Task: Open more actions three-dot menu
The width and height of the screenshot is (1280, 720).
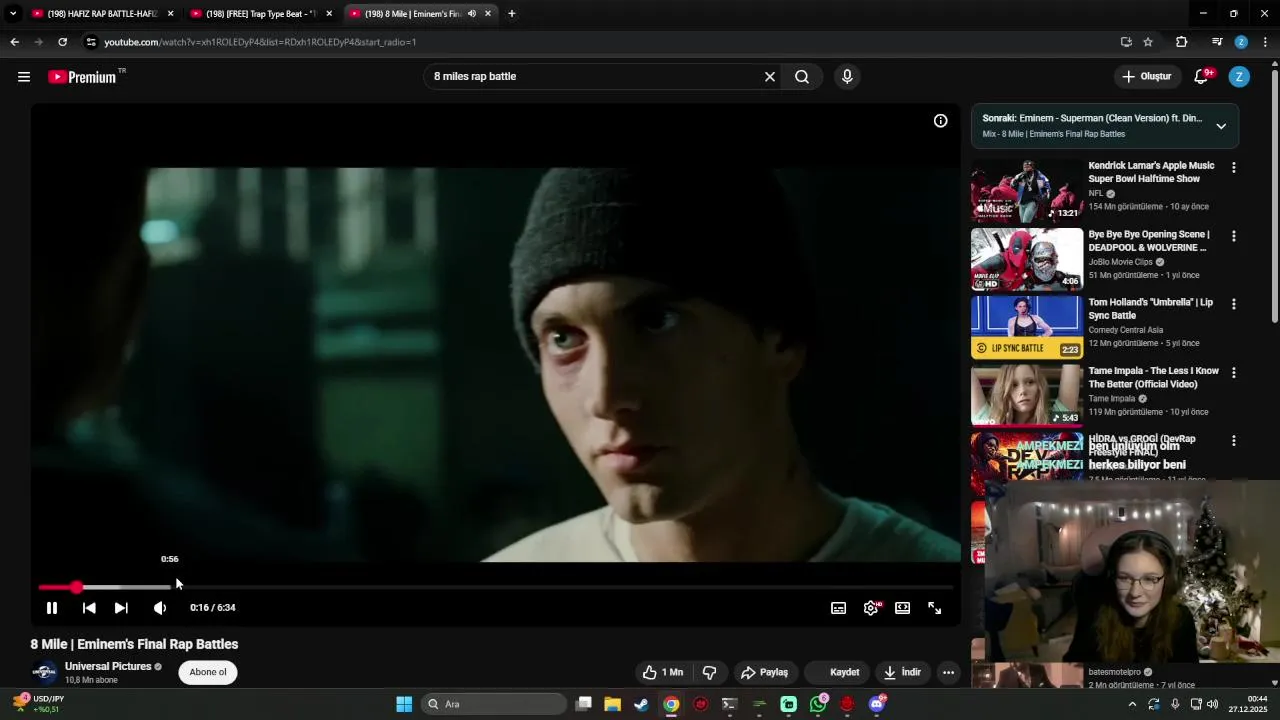Action: click(948, 672)
